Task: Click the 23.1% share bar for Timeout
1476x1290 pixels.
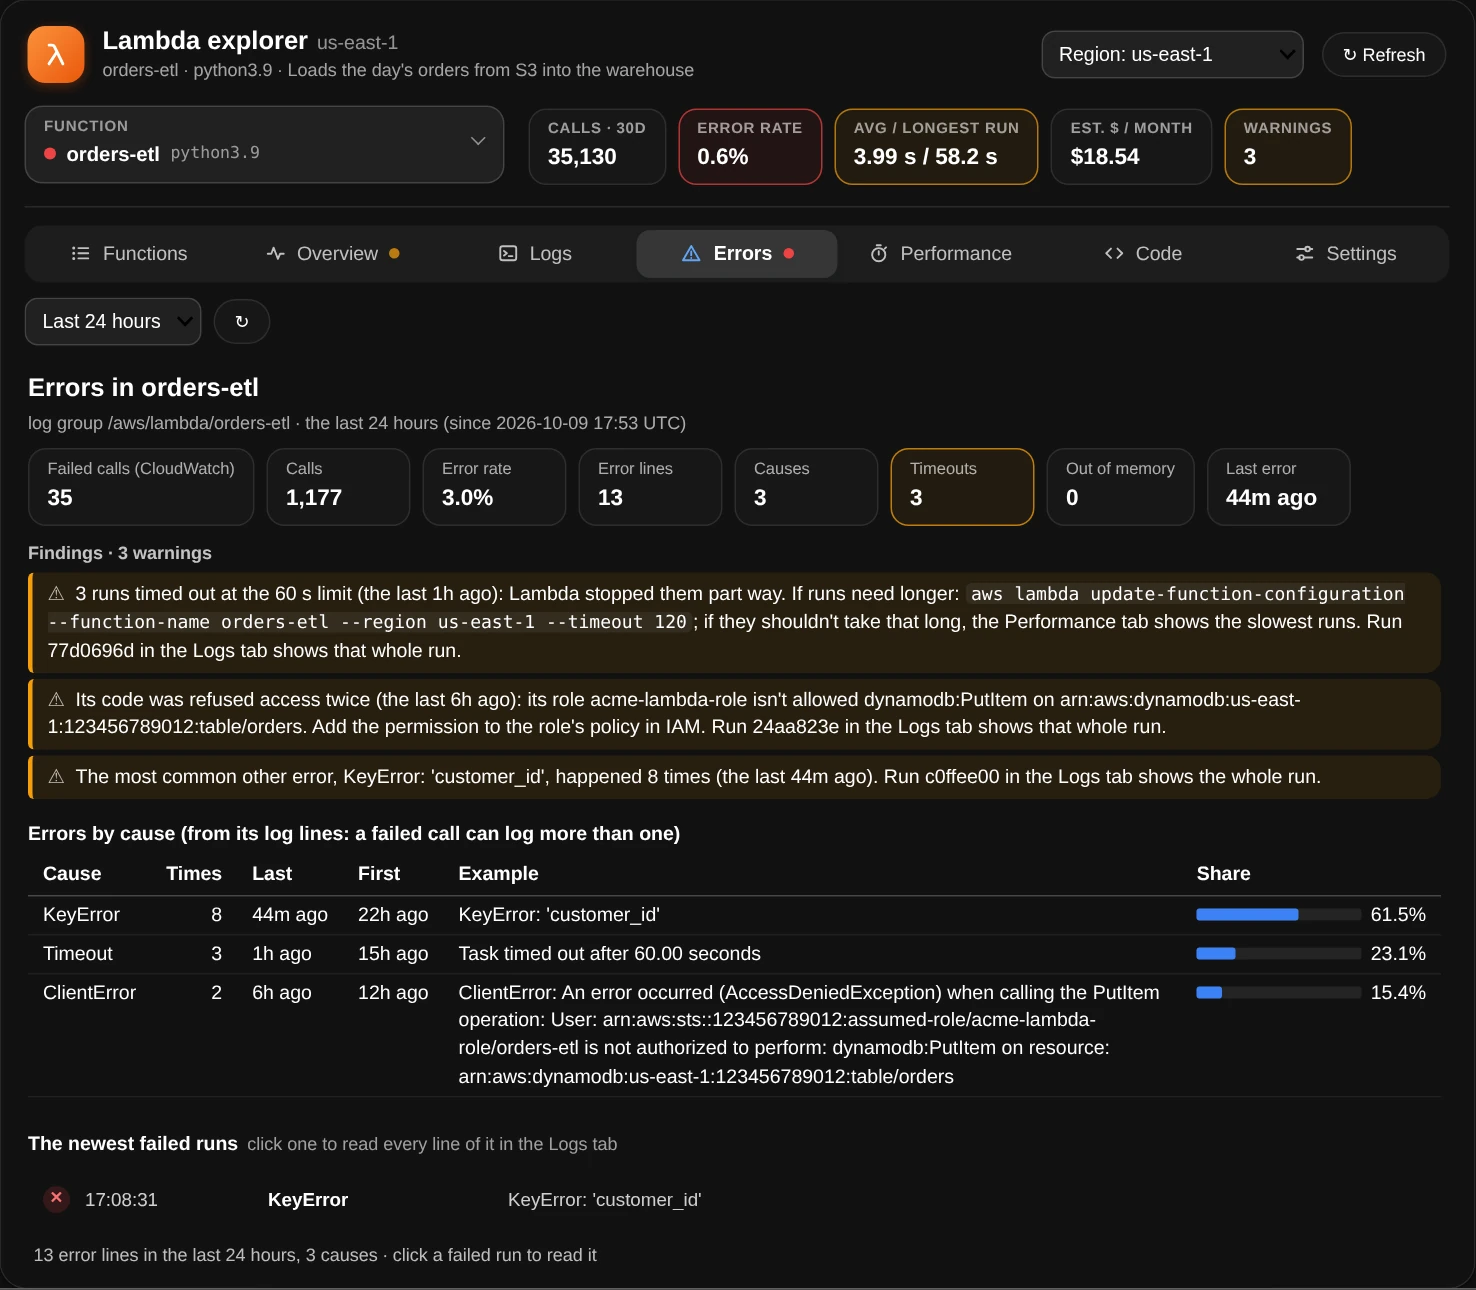Action: pyautogui.click(x=1278, y=954)
